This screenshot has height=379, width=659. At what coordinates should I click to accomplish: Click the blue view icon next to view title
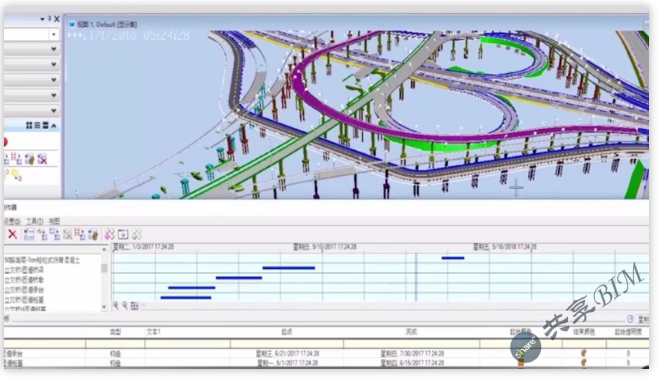coord(72,24)
